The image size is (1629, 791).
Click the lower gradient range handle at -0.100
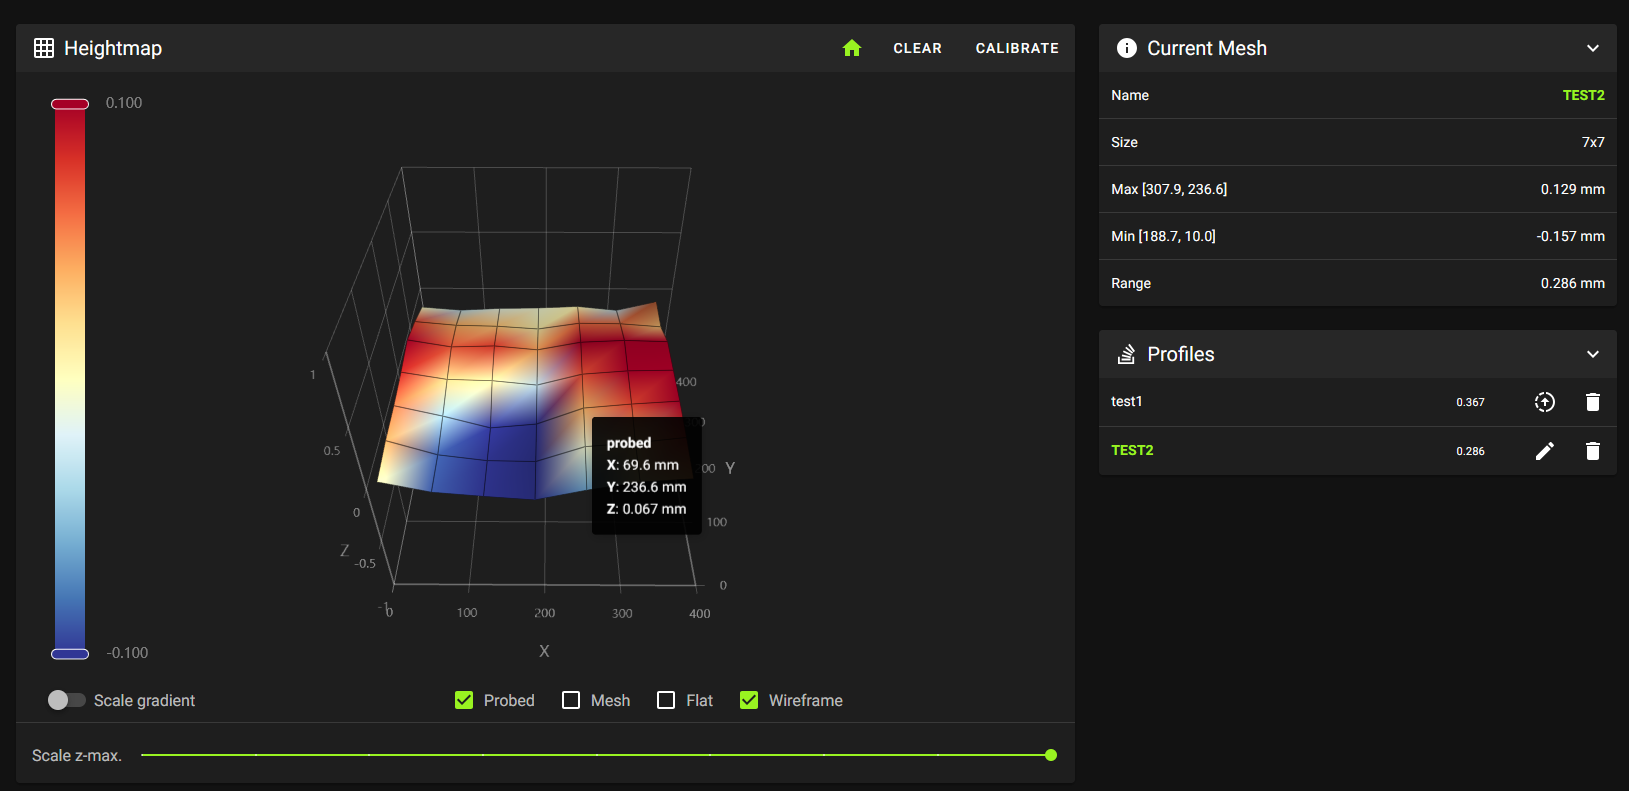(x=70, y=654)
